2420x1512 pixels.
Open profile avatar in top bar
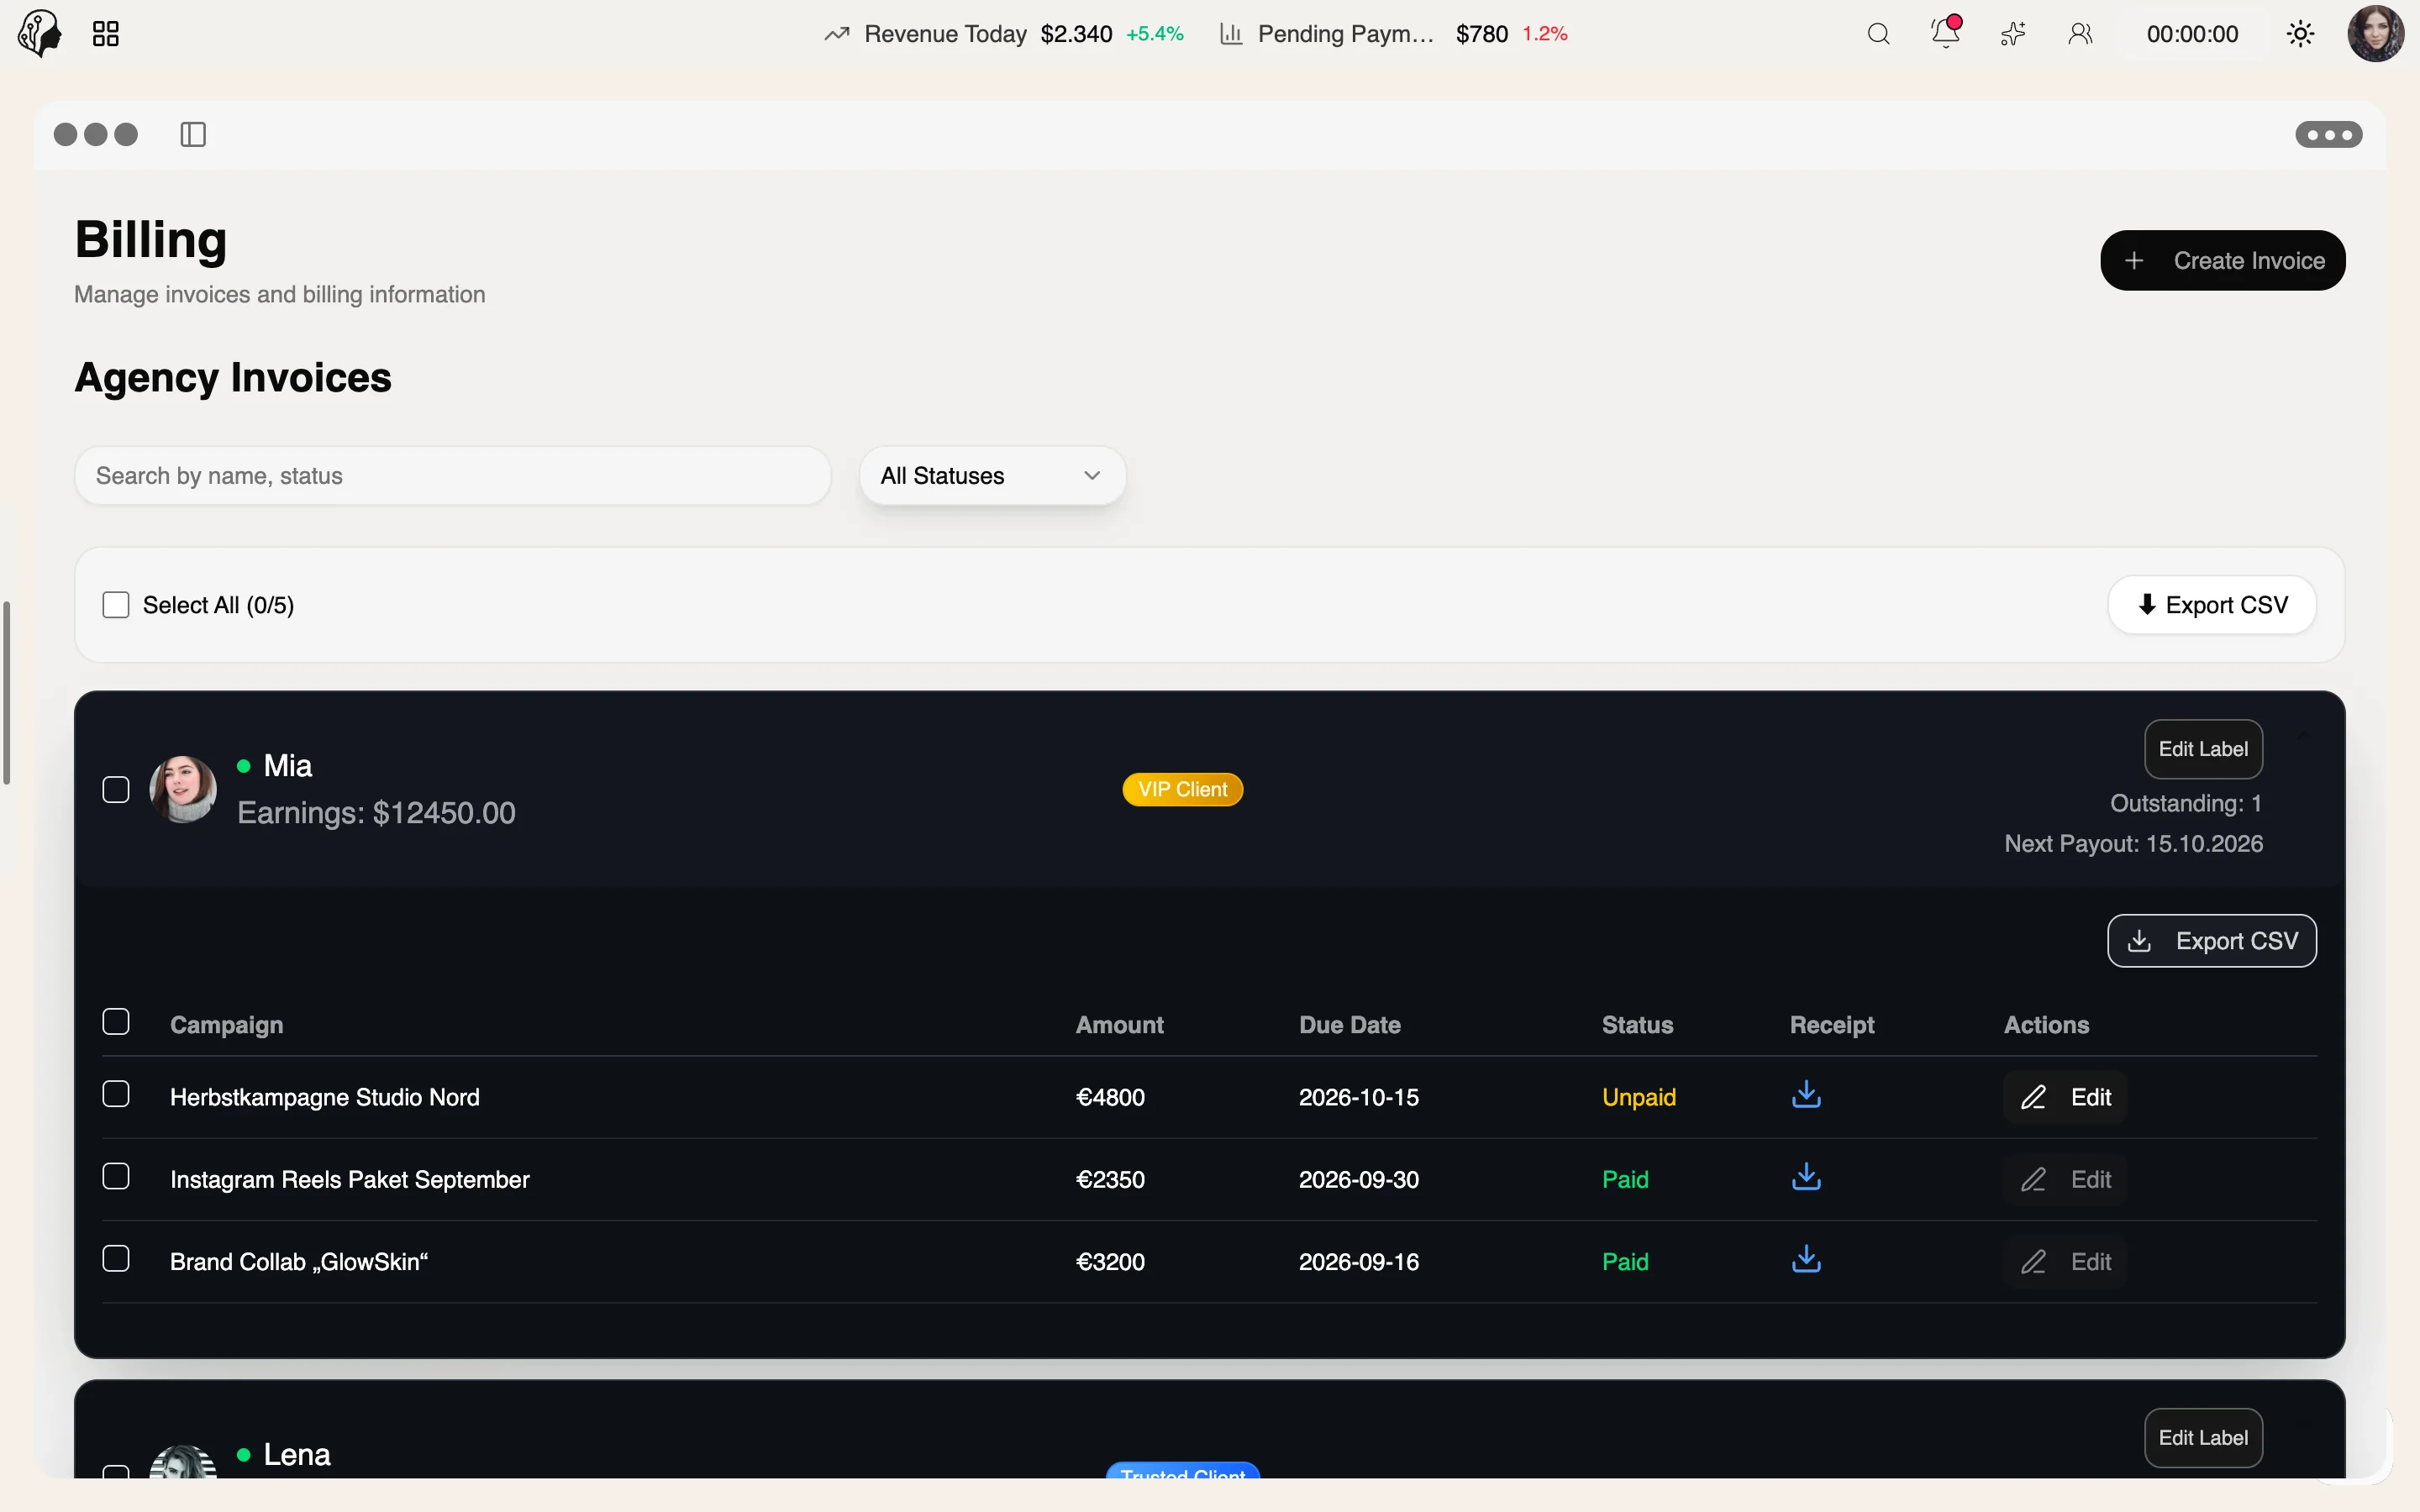2375,34
